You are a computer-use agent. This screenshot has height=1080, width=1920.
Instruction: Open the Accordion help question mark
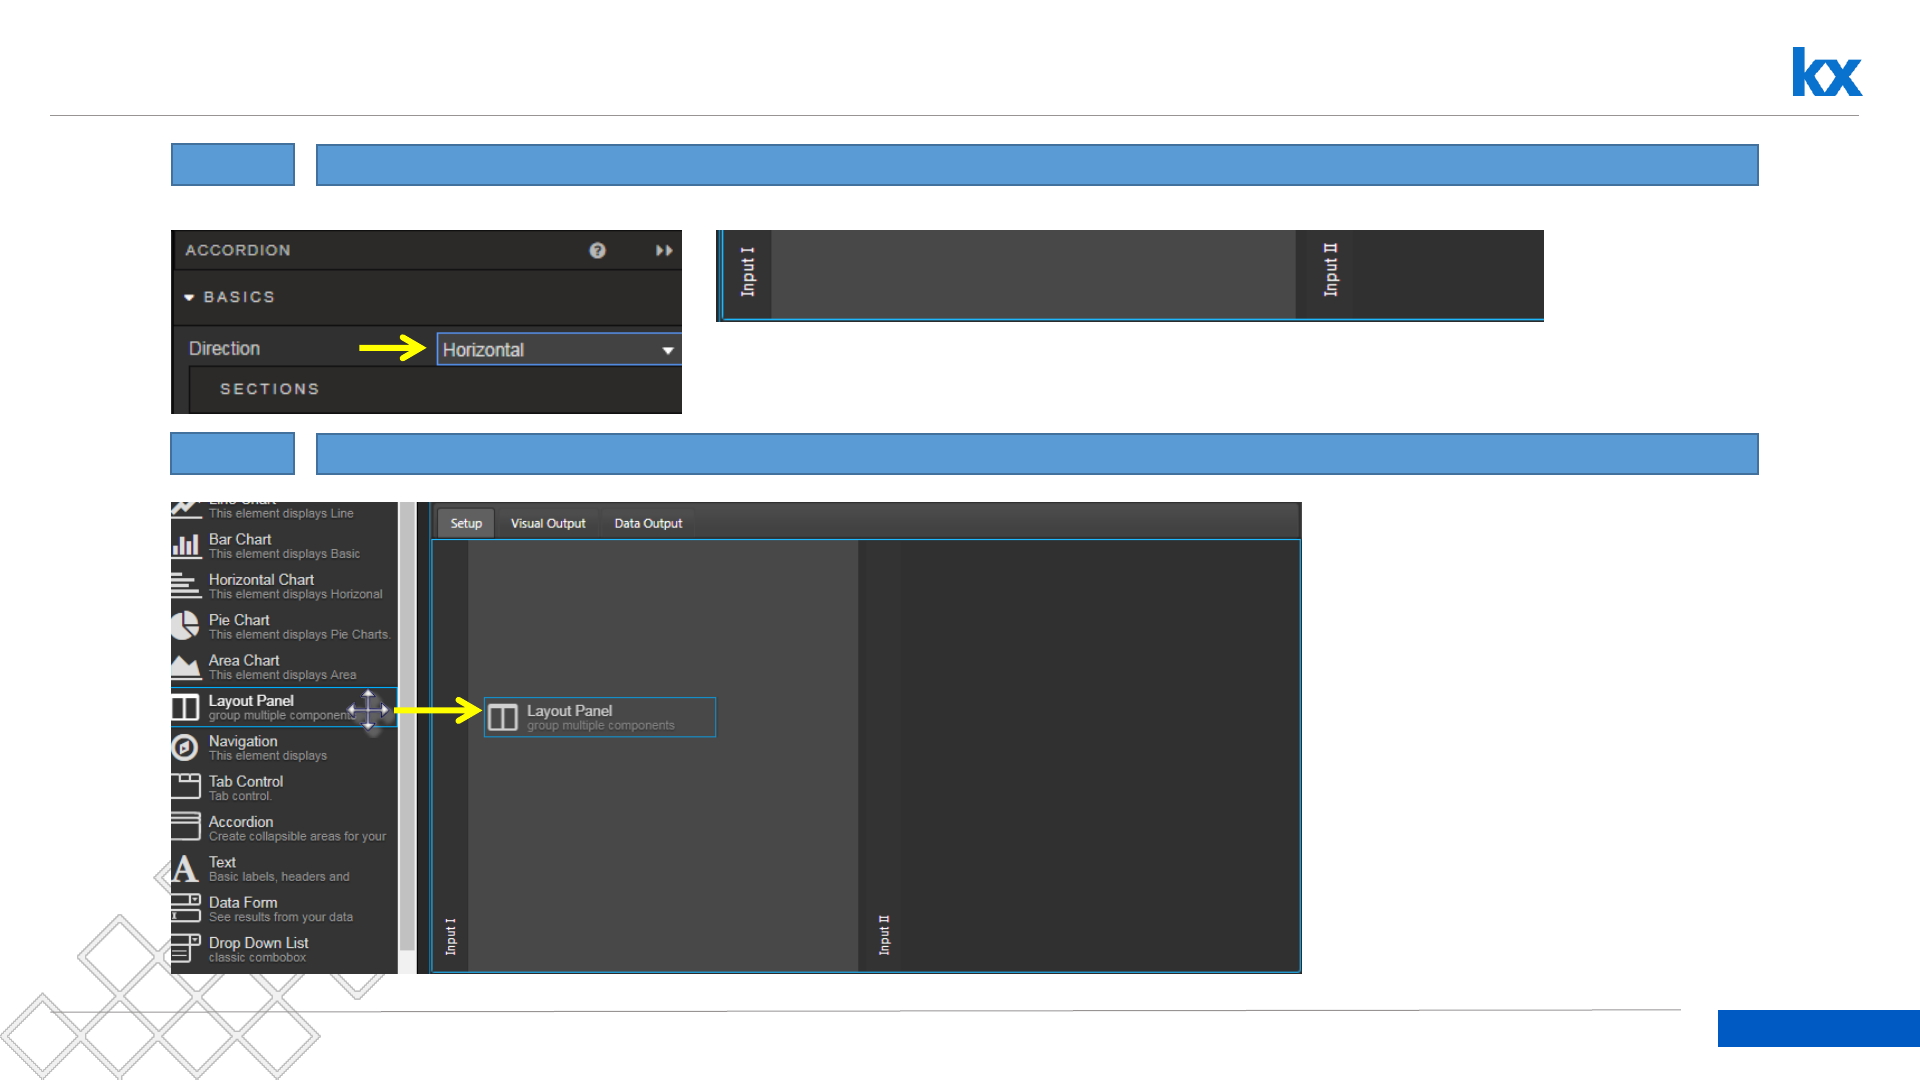597,250
